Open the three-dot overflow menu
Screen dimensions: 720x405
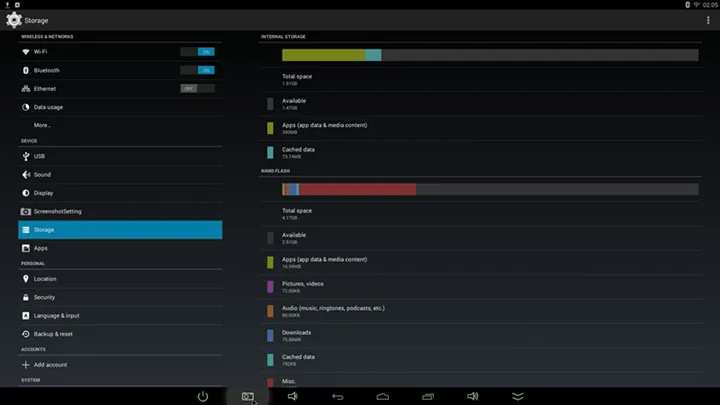pos(708,20)
